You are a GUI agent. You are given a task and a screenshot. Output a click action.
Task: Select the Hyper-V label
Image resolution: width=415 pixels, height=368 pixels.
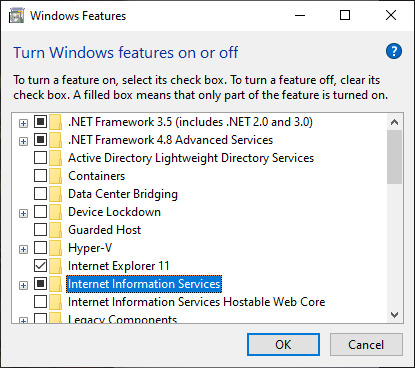(90, 248)
